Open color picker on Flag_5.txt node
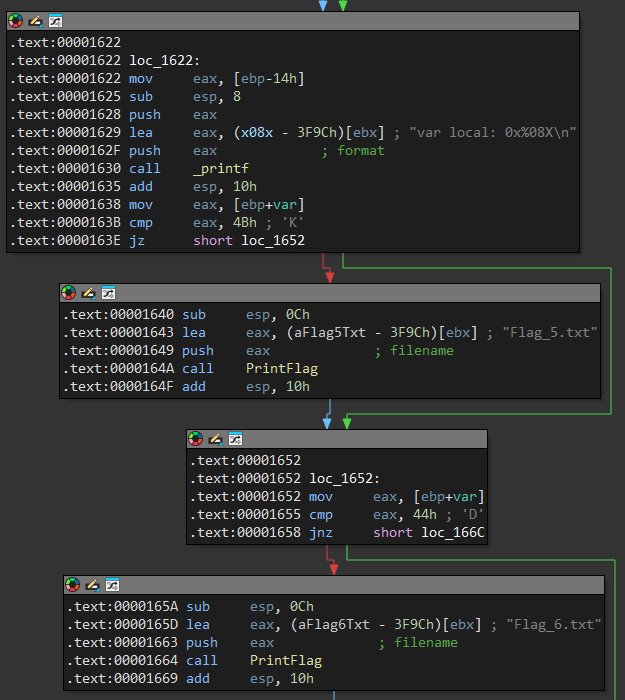Screen dimensions: 625x700 (x=69, y=293)
